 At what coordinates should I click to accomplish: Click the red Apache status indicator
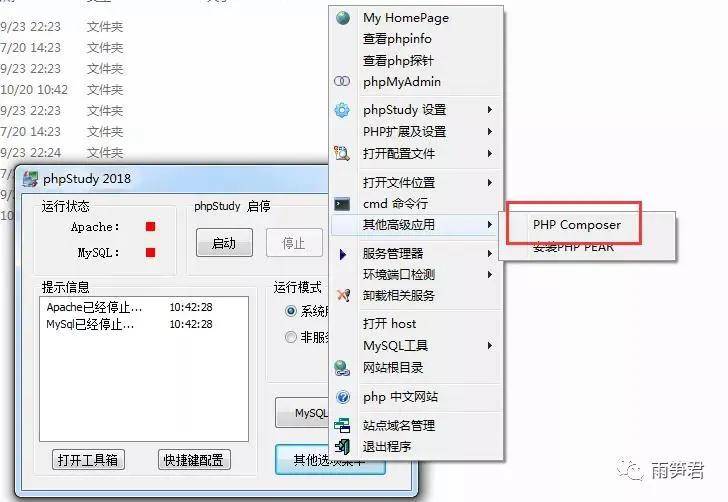click(x=150, y=227)
